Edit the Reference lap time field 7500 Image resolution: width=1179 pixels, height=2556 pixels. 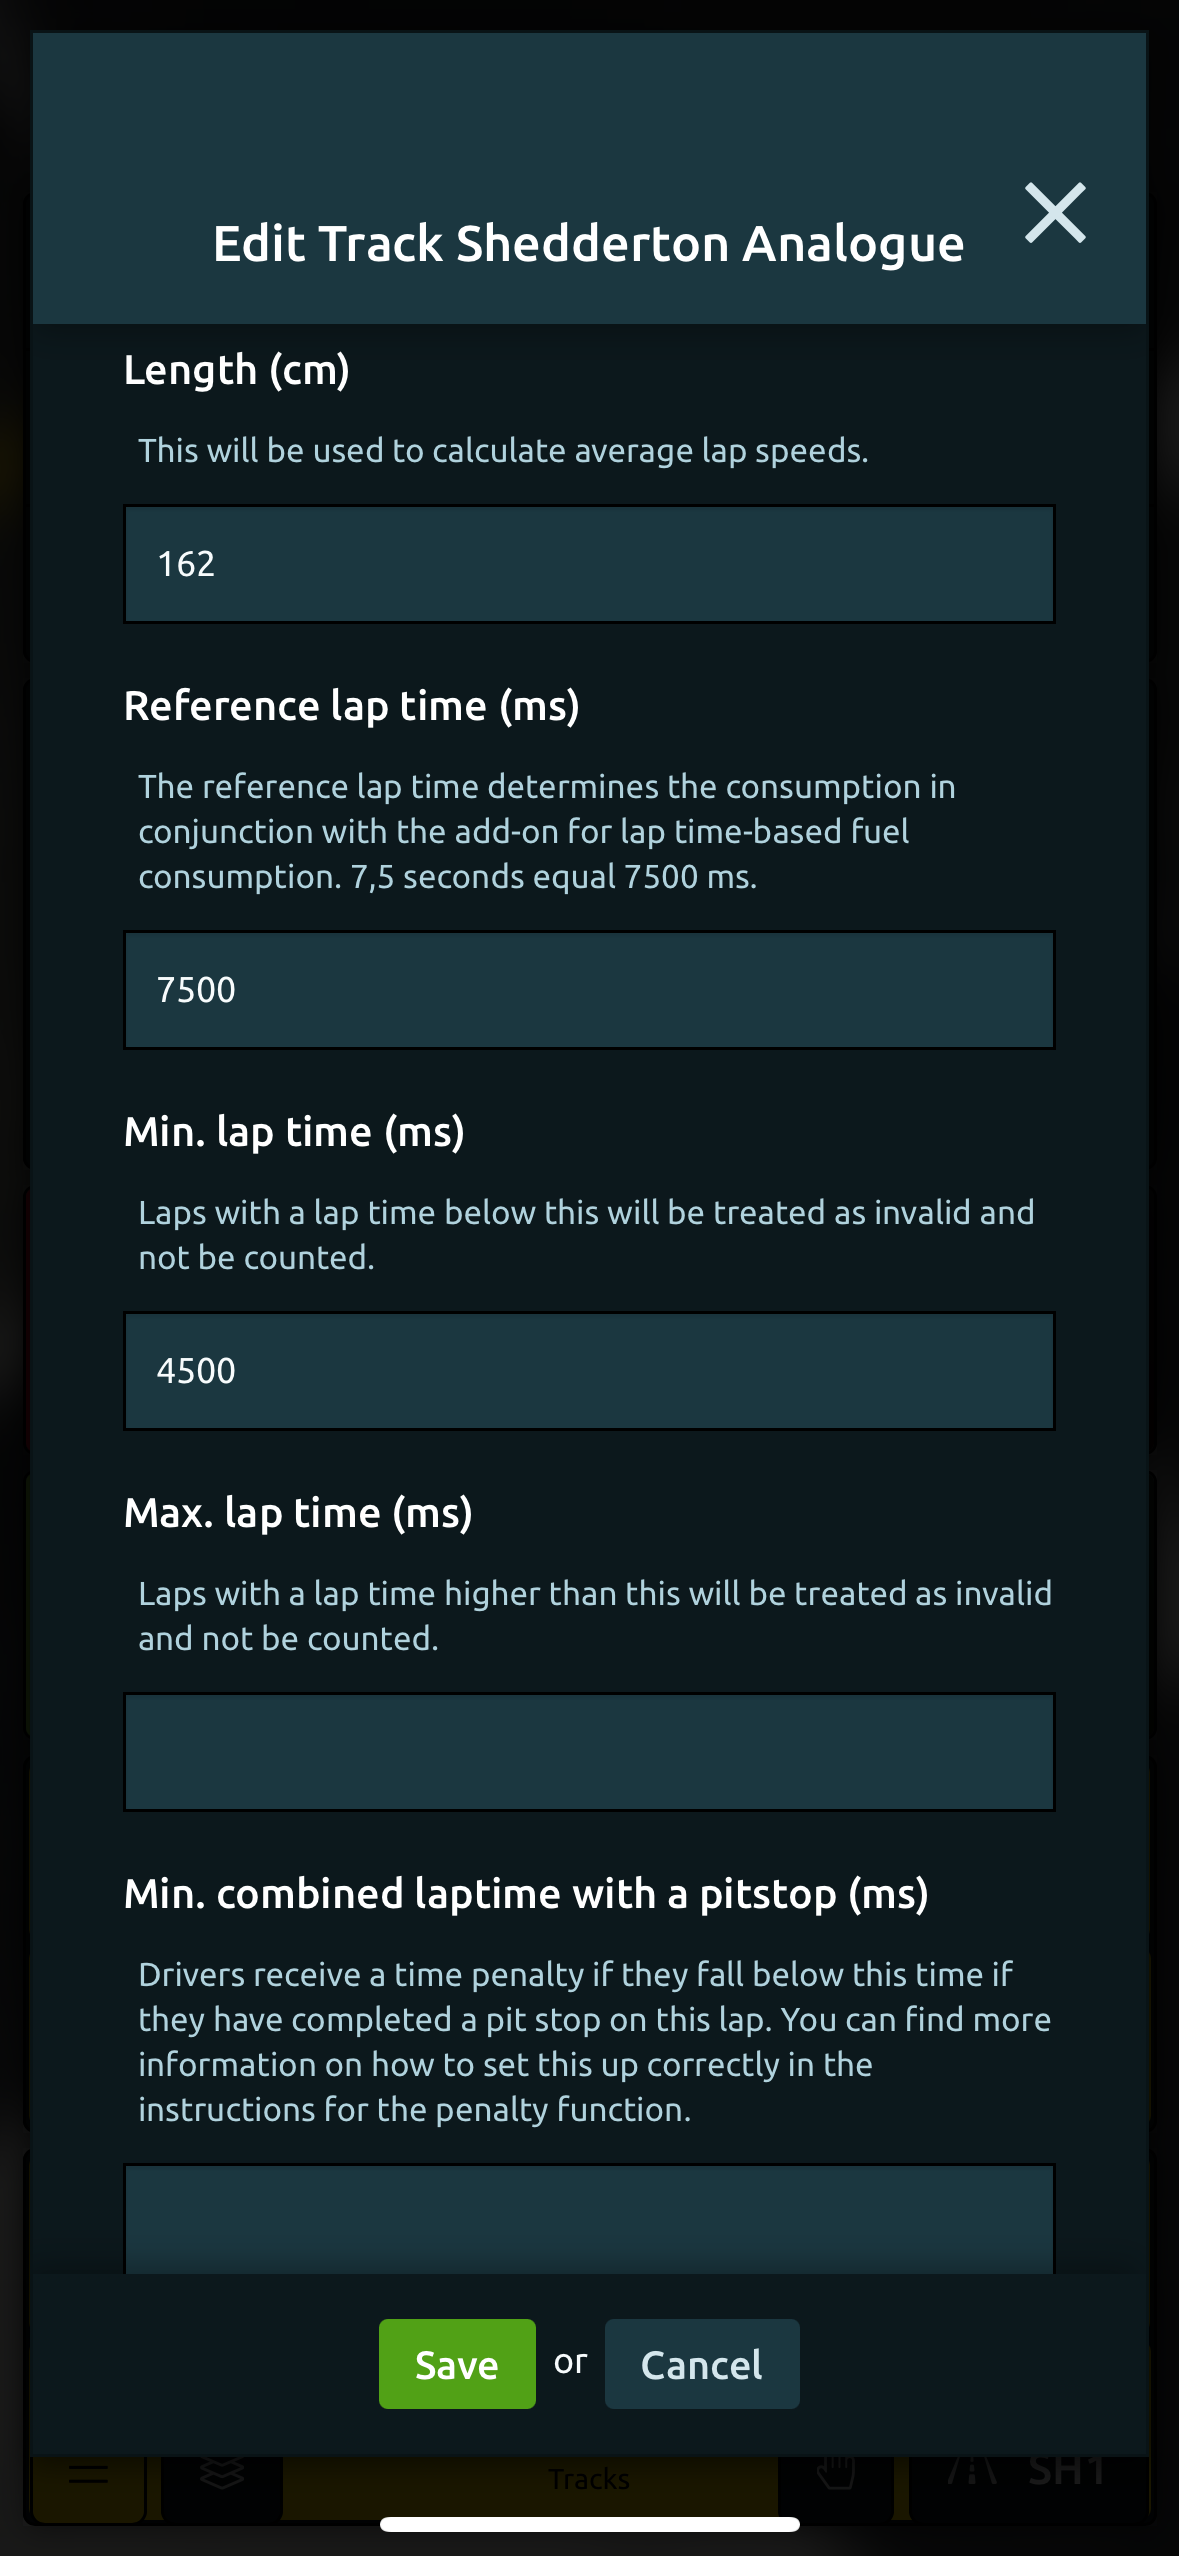(589, 990)
